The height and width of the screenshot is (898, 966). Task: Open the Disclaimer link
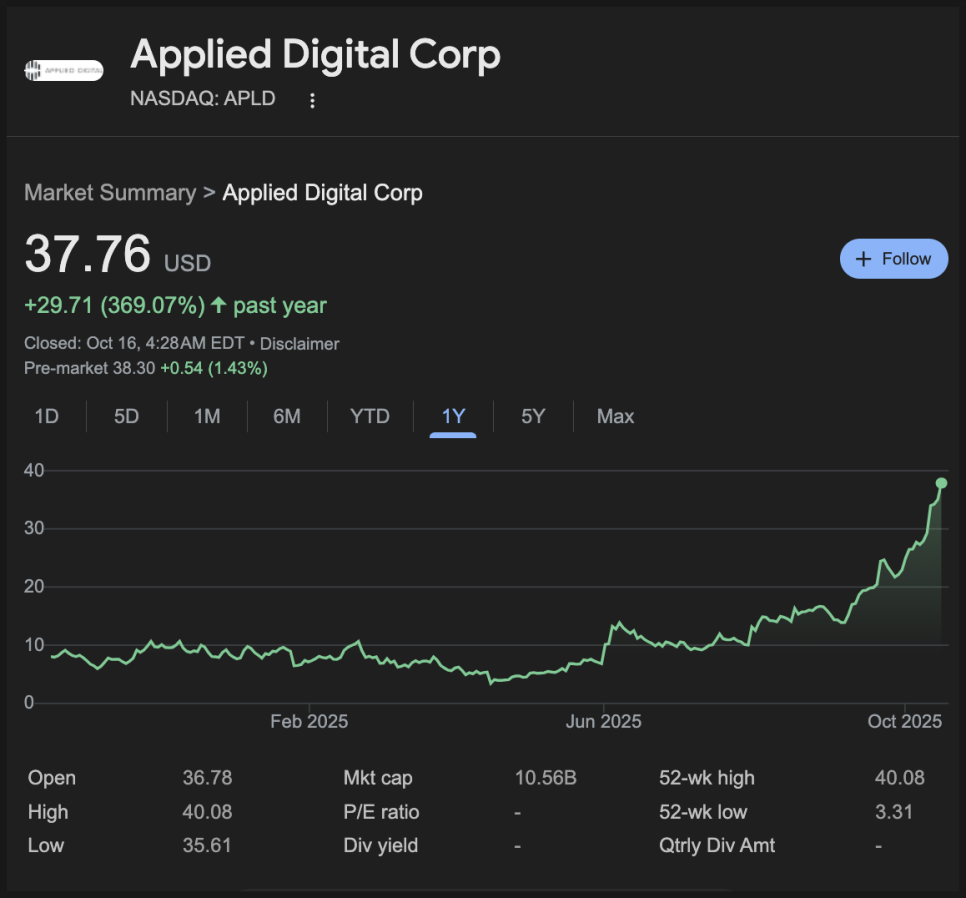[300, 344]
